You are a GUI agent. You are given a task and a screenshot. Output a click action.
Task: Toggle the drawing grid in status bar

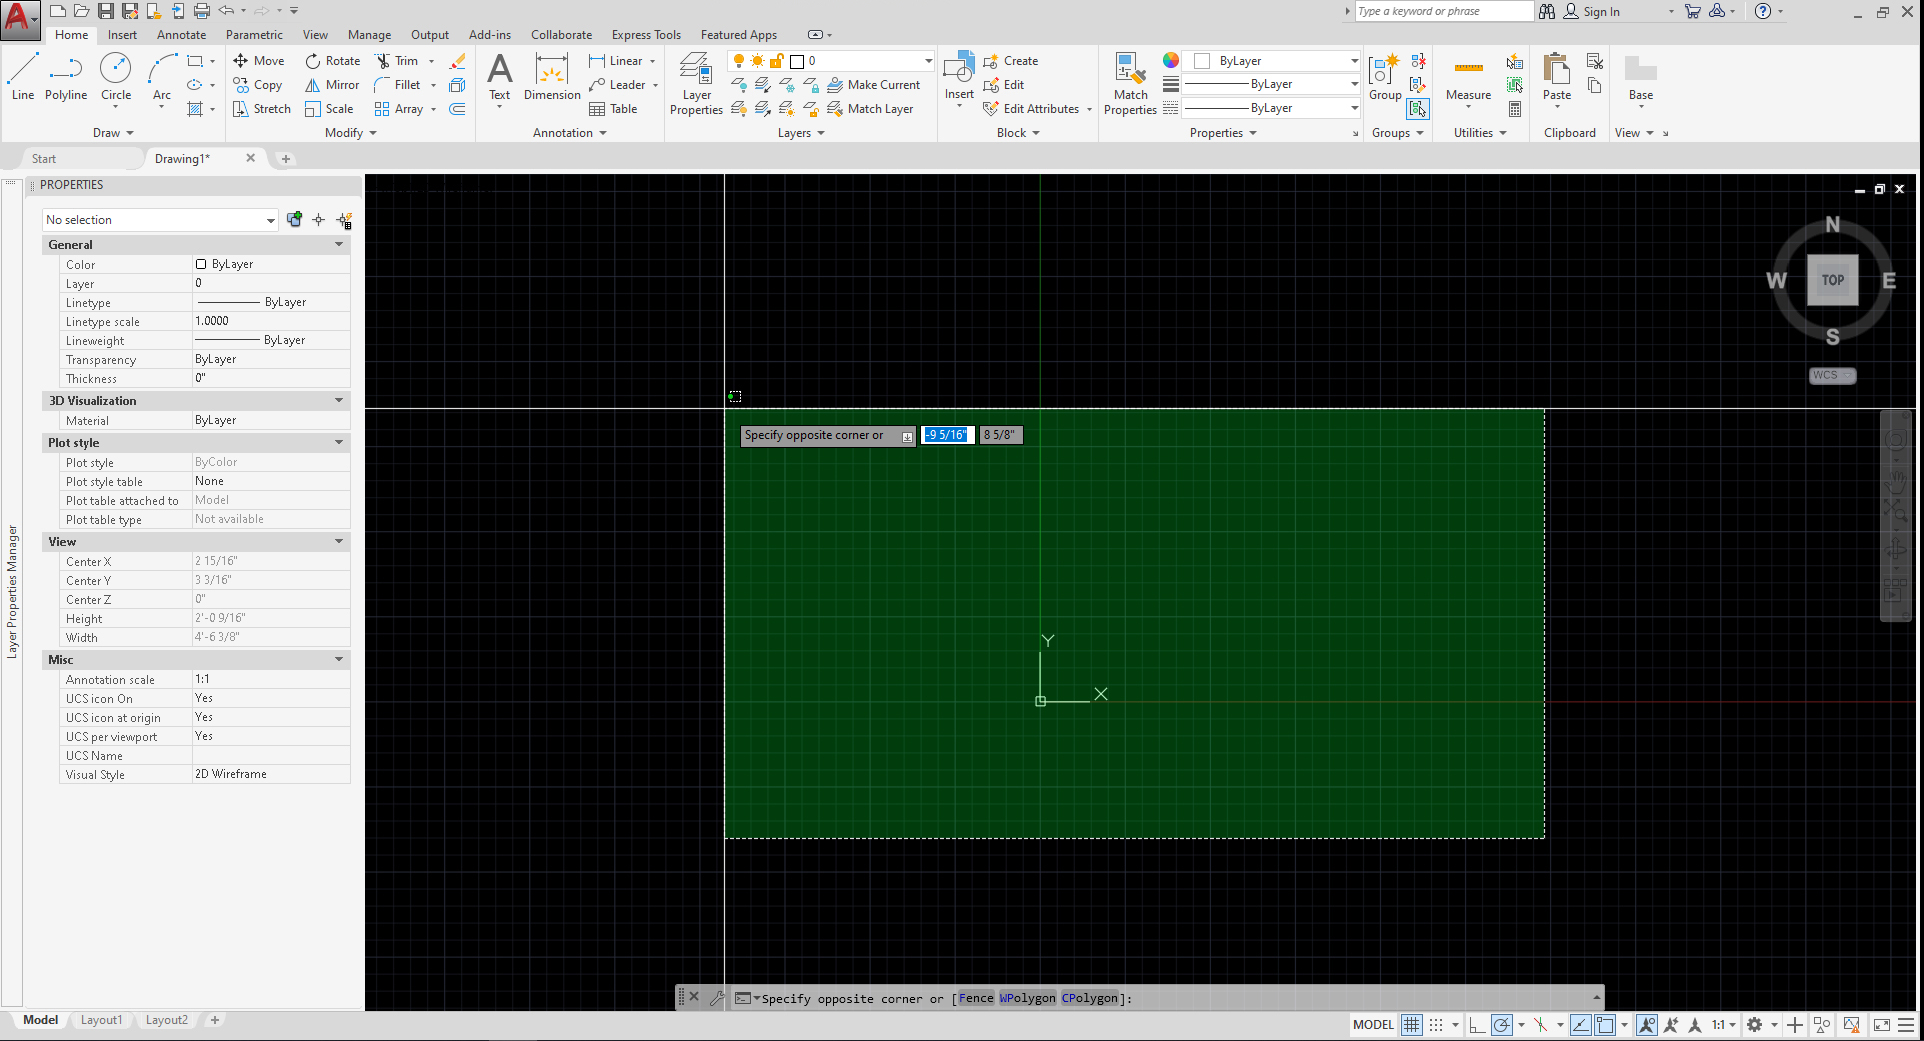click(1411, 1024)
